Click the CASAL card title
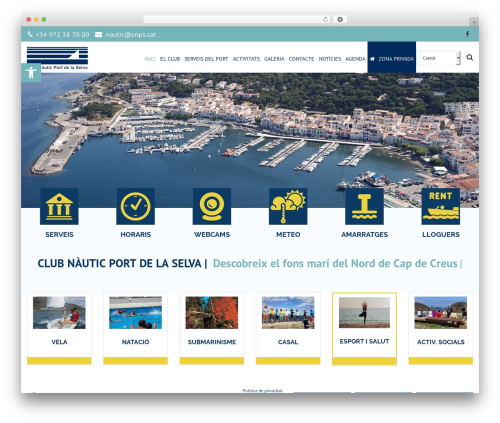The height and width of the screenshot is (423, 500). [288, 342]
